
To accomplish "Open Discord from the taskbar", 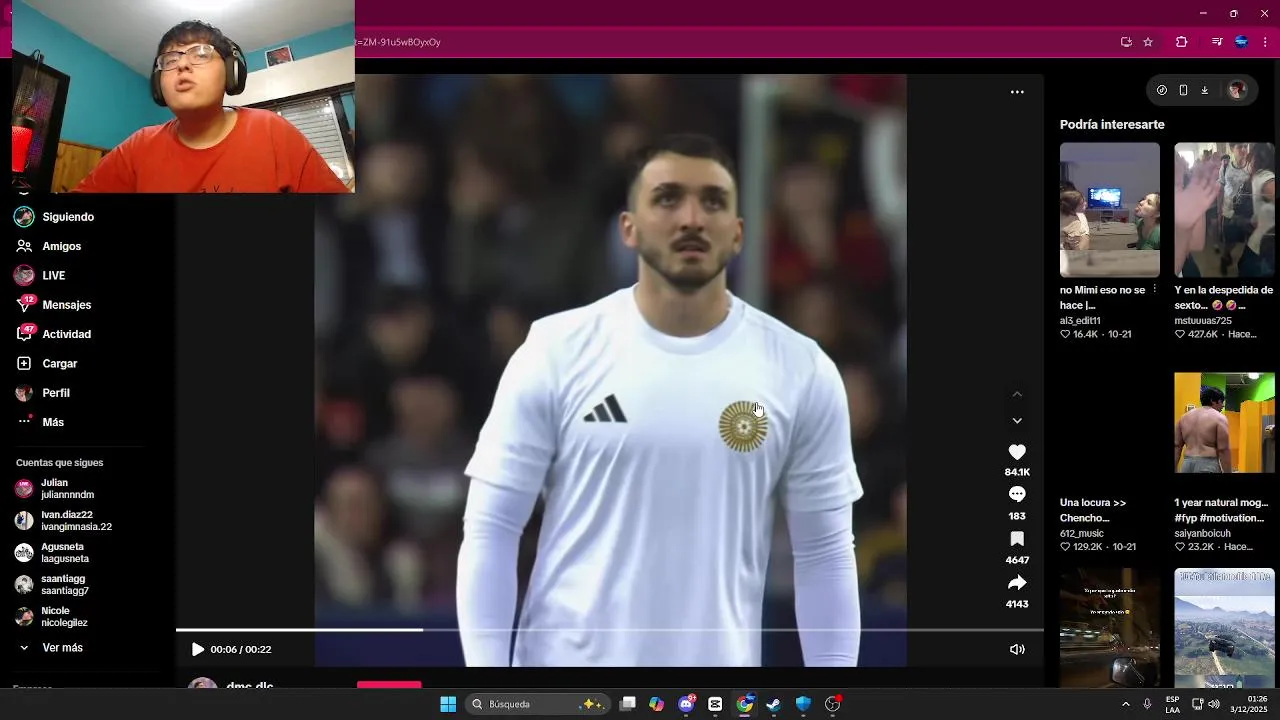I will tap(686, 704).
